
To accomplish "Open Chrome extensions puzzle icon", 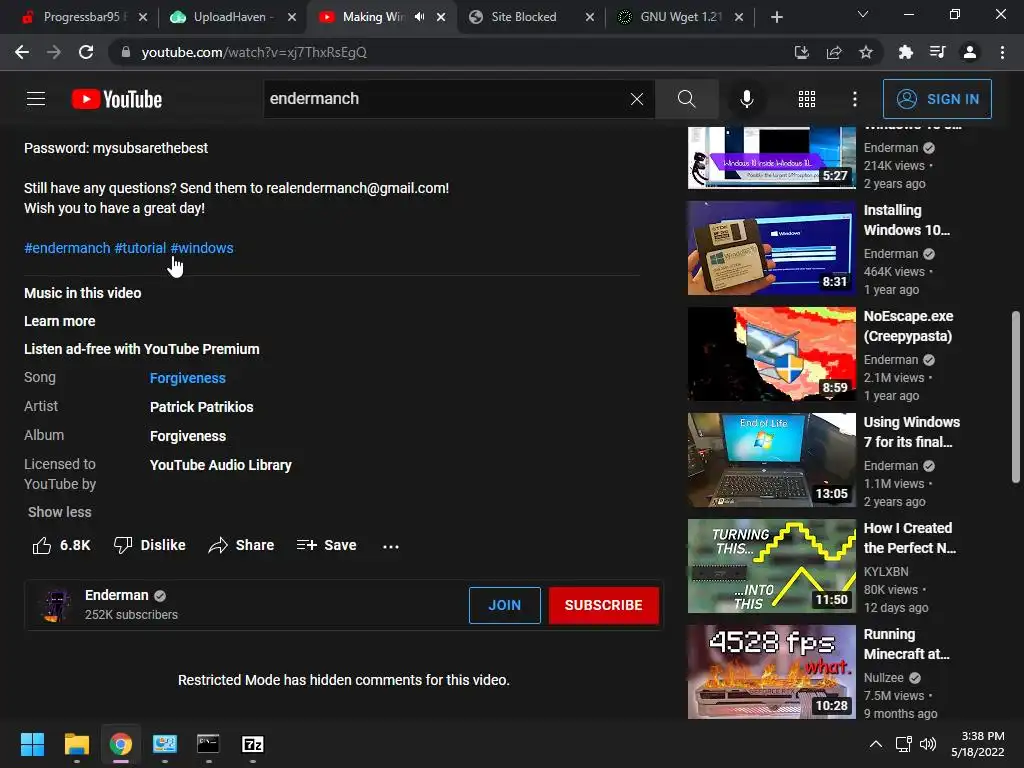I will [905, 52].
